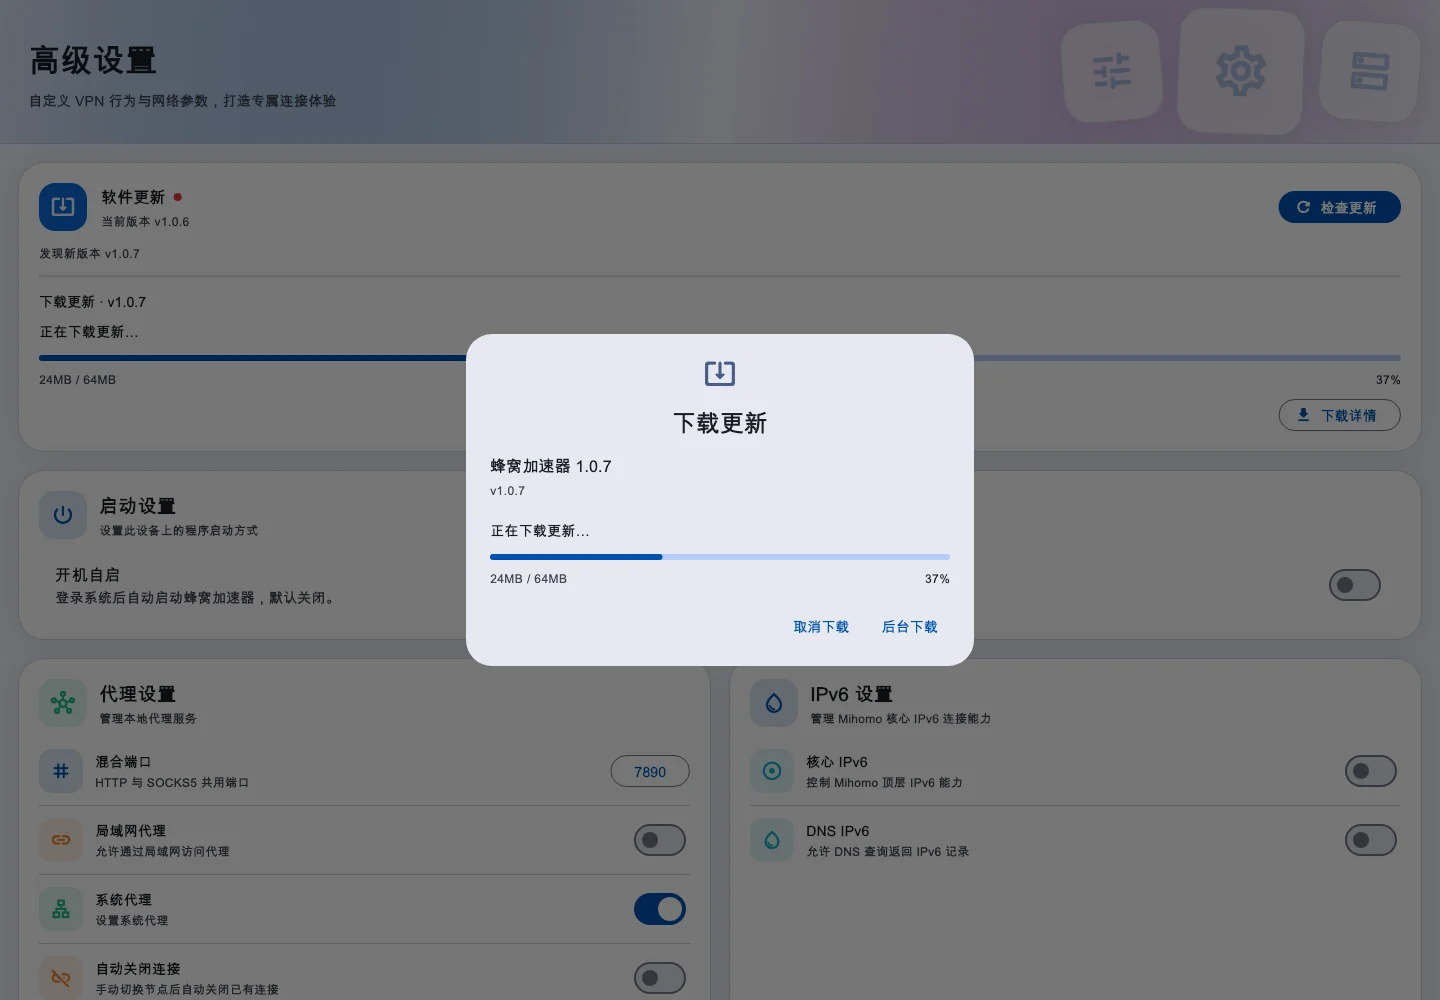Disable the system proxy switch

pos(660,909)
